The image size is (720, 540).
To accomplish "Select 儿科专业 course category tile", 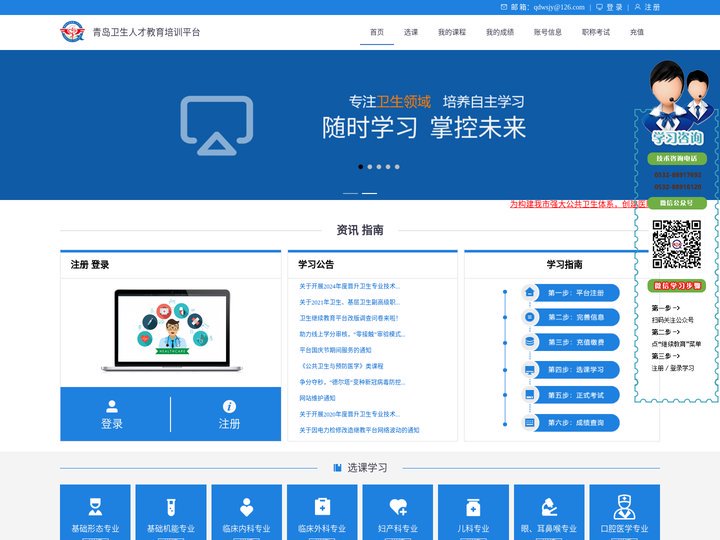I will [x=473, y=512].
